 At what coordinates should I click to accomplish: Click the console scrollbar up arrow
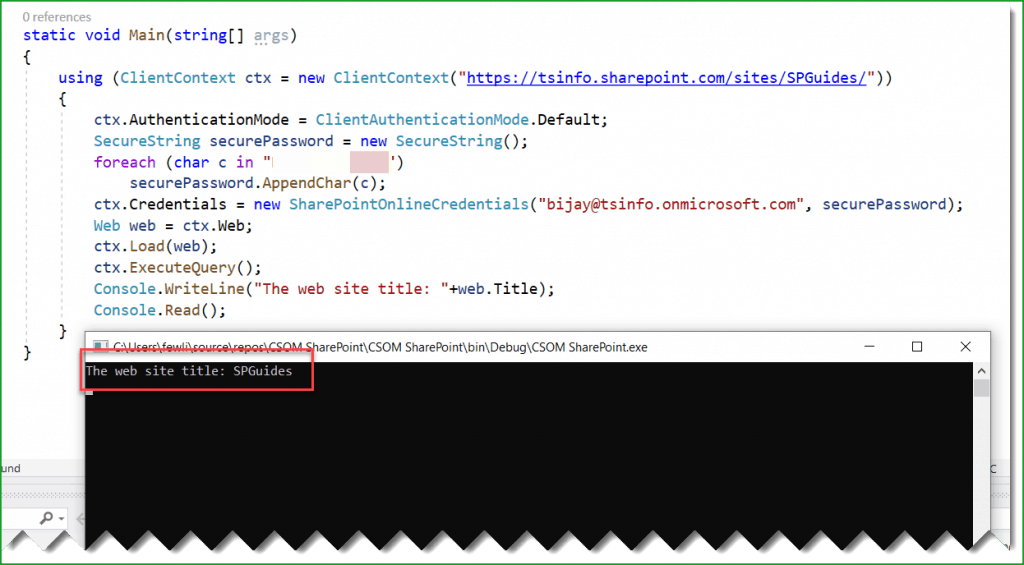point(981,371)
